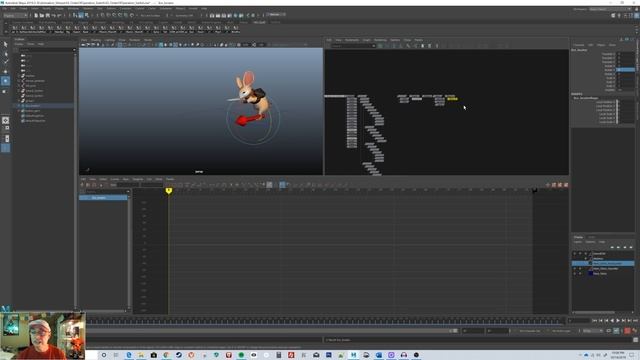The width and height of the screenshot is (640, 360).
Task: Open the viewport Lighting menu
Action: [110, 40]
